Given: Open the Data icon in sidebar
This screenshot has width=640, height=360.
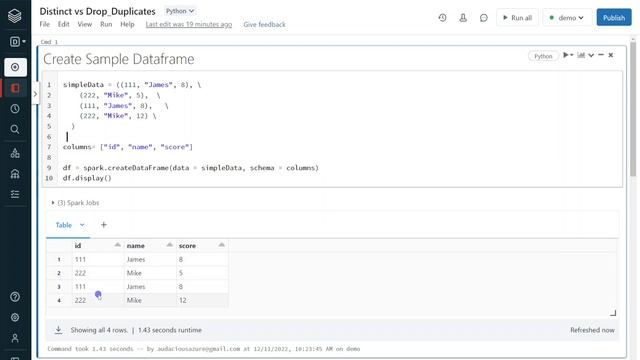Looking at the screenshot, I should tap(15, 153).
